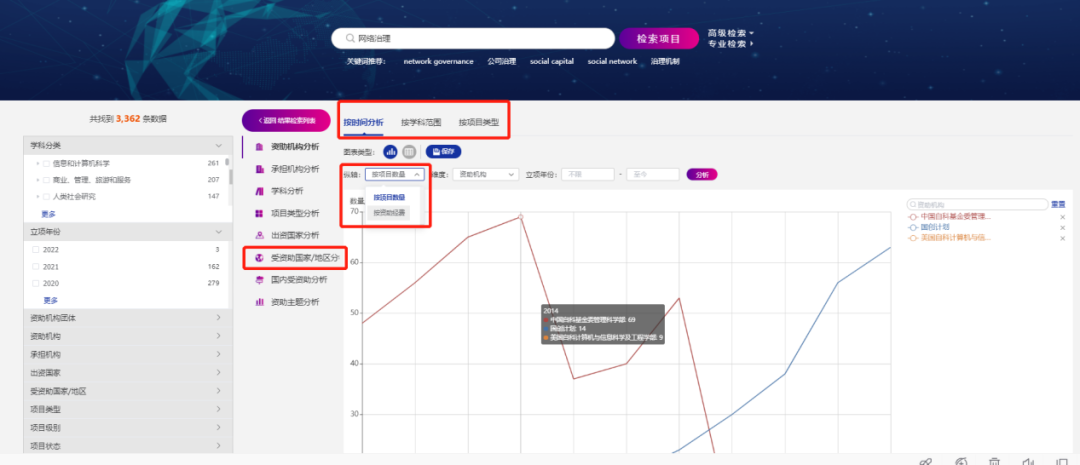Enable the 人类社会研究 checkbox
Screen dimensions: 1080x465
[x=46, y=196]
